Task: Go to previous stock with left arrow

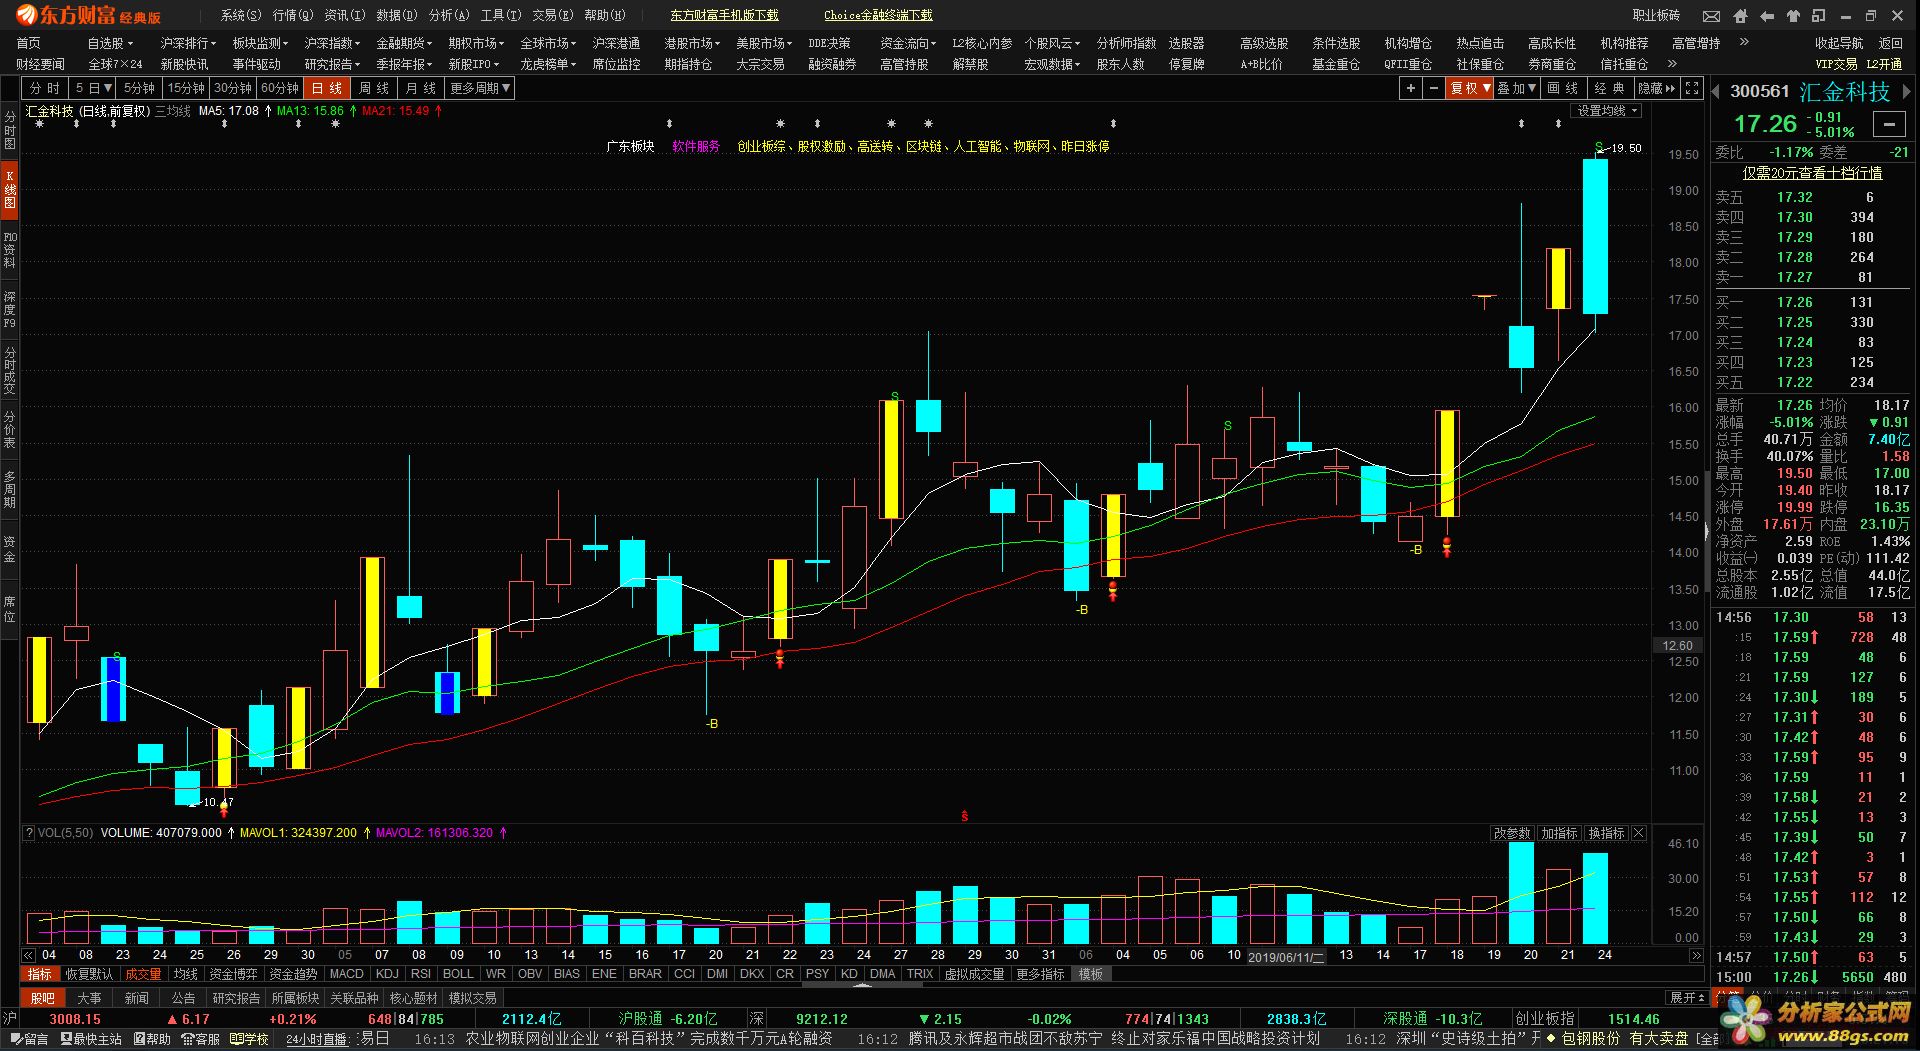Action: (1716, 92)
